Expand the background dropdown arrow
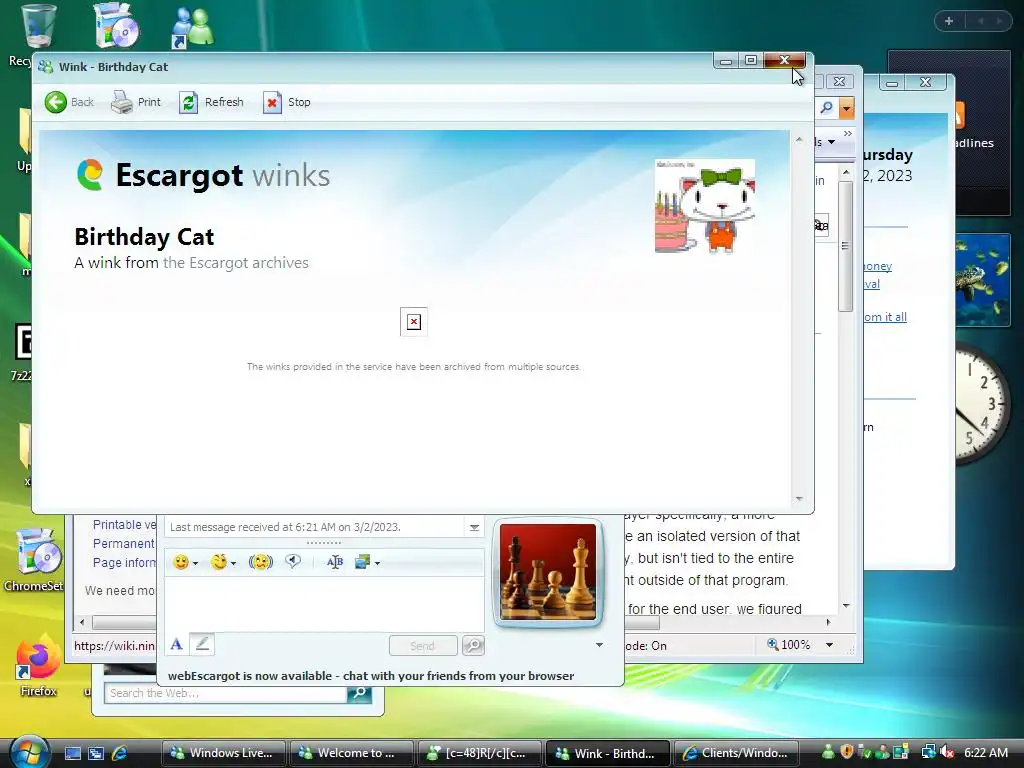Image resolution: width=1024 pixels, height=768 pixels. point(377,563)
